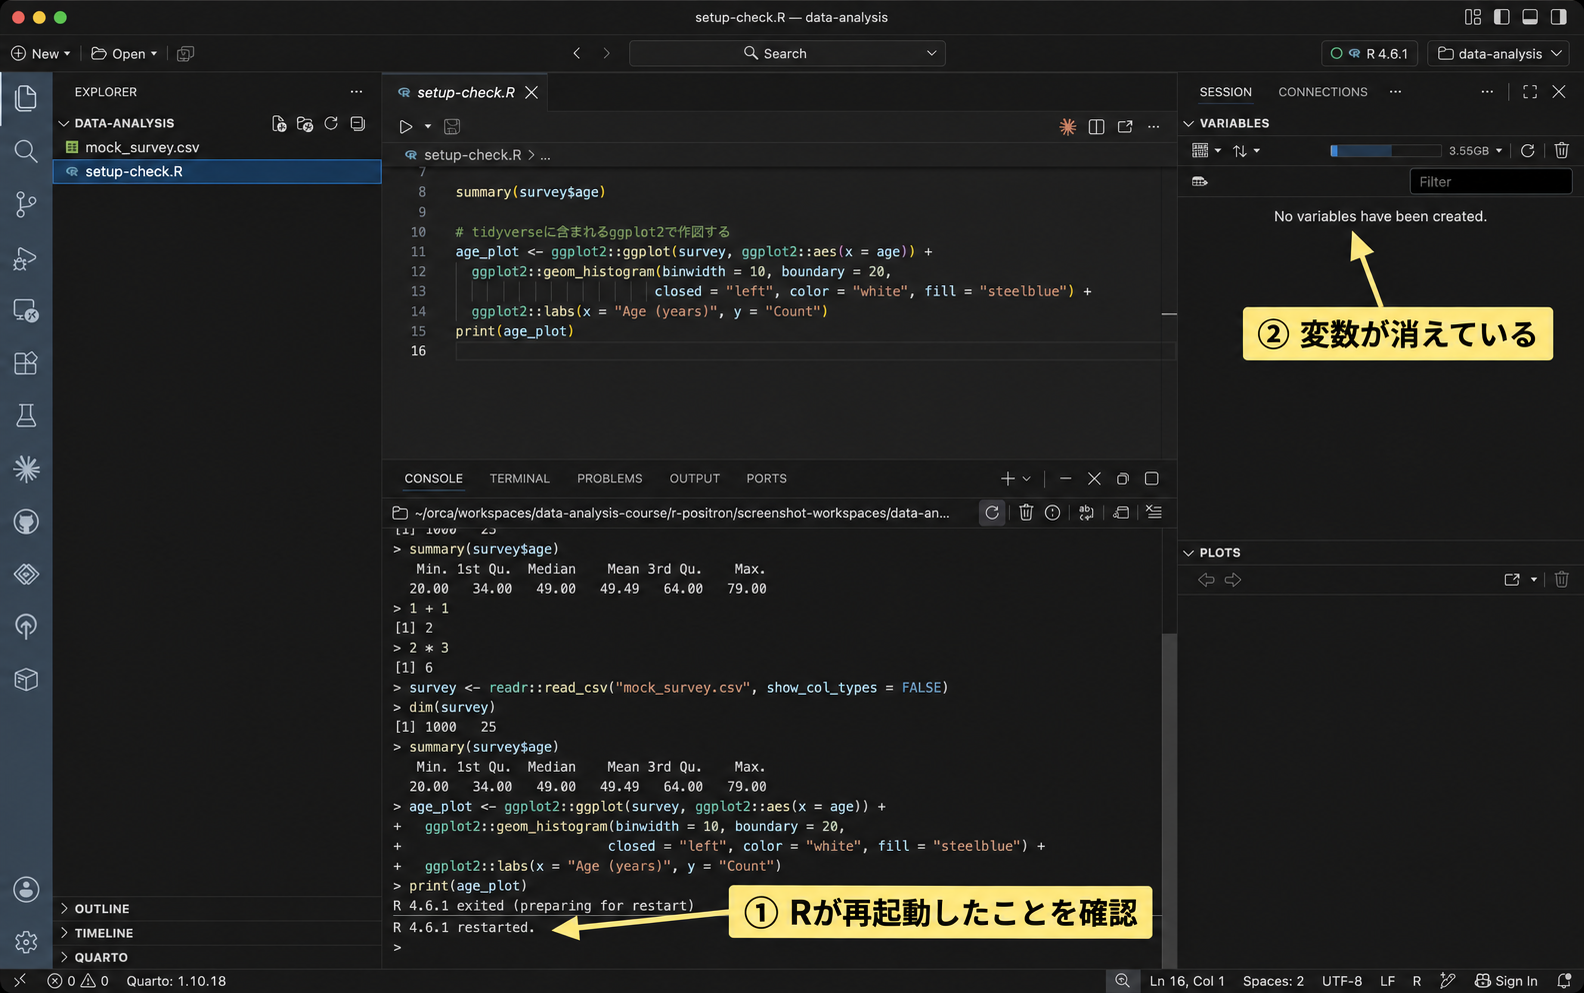Open the Search view in the activity bar
1584x993 pixels.
click(x=26, y=151)
